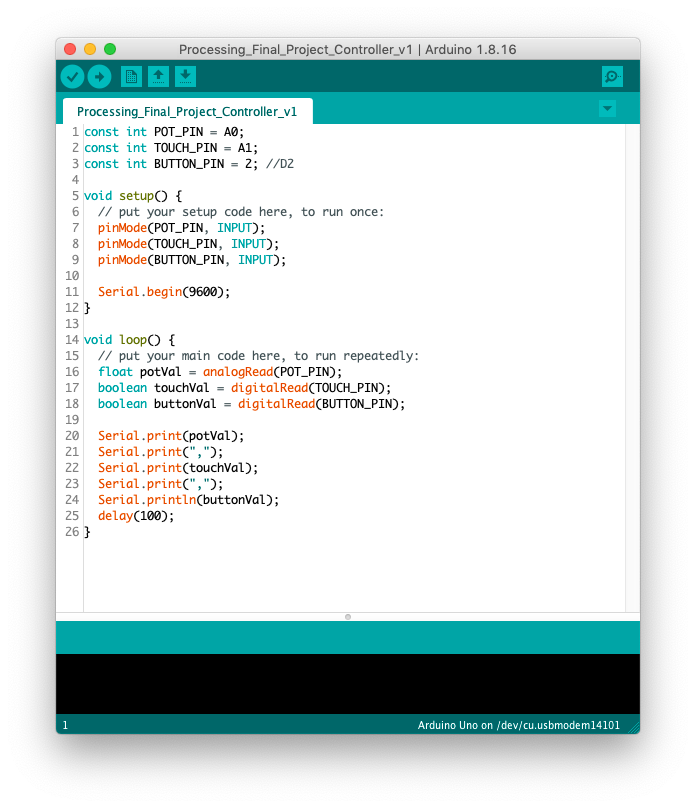Click the '//D2' comment on line 3
Image resolution: width=696 pixels, height=808 pixels.
[x=280, y=164]
